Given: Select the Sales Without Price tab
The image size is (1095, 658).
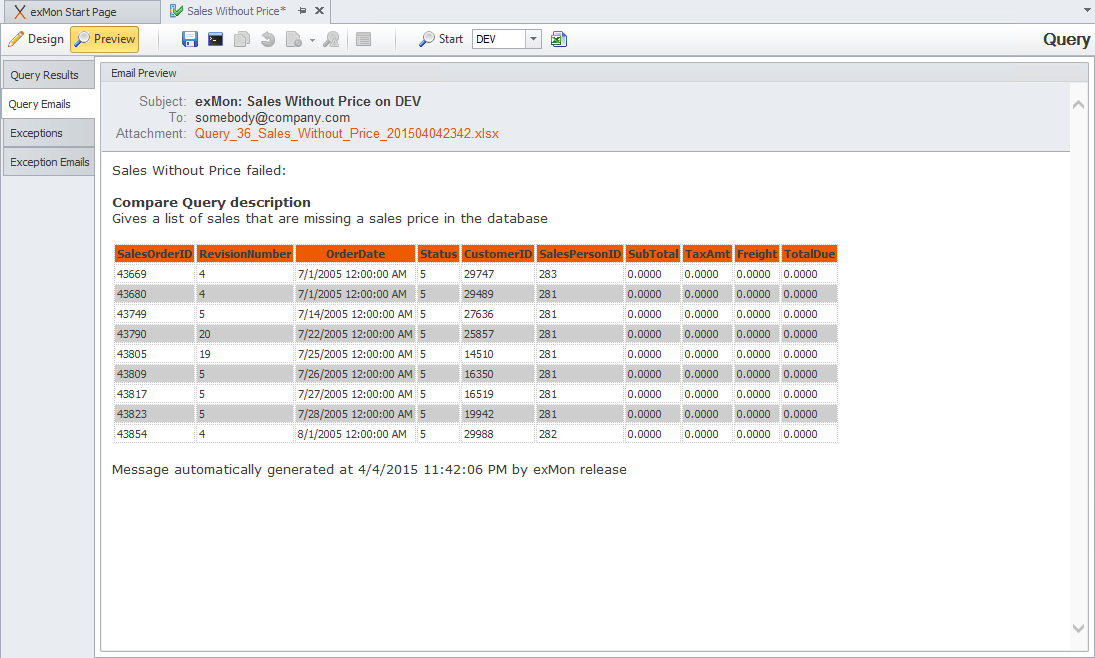Looking at the screenshot, I should click(236, 11).
